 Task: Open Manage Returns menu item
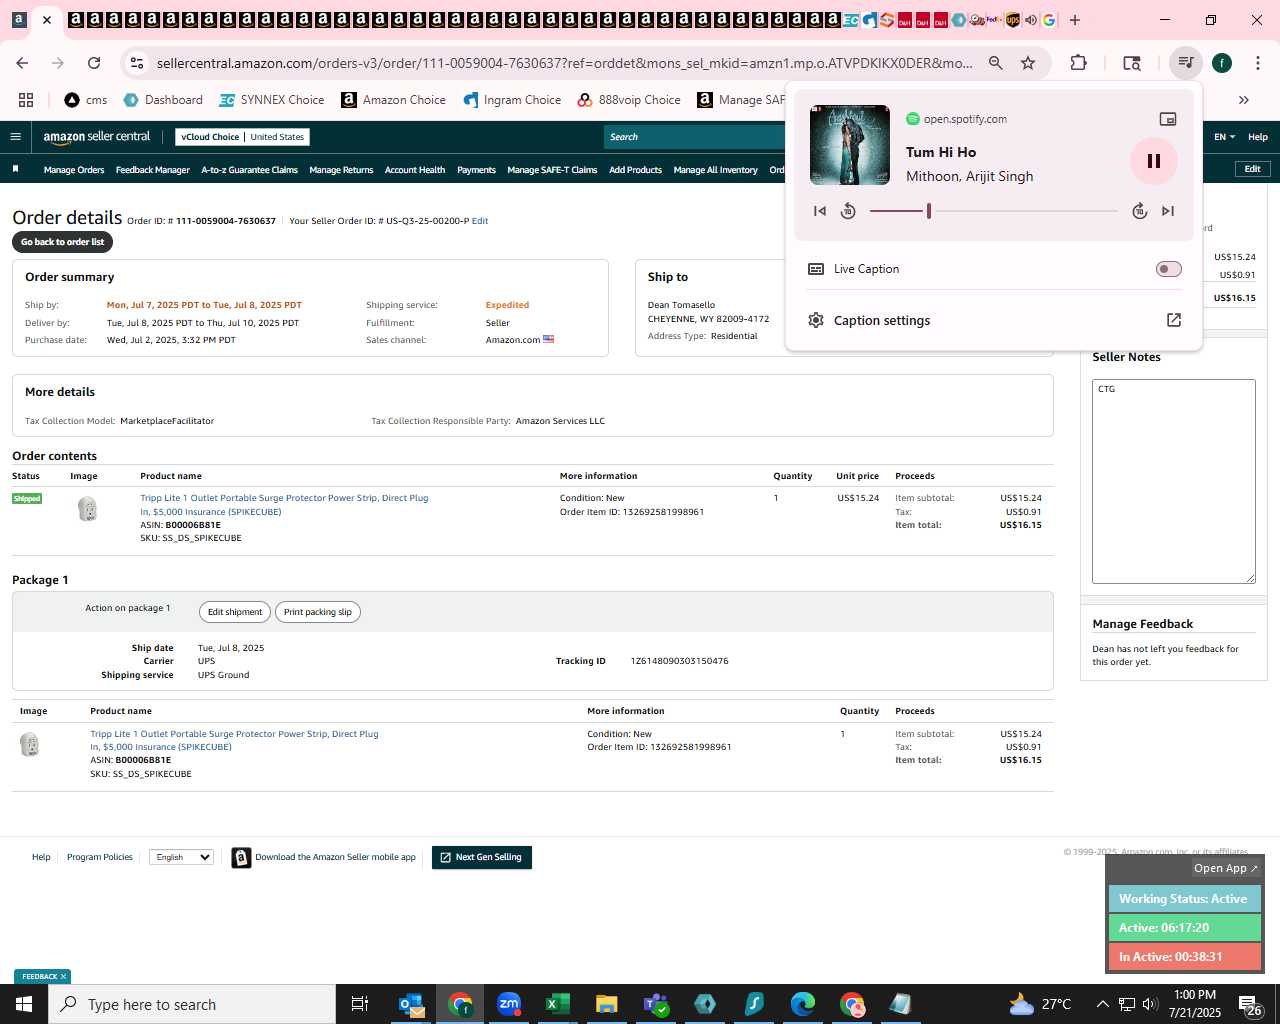click(x=341, y=170)
